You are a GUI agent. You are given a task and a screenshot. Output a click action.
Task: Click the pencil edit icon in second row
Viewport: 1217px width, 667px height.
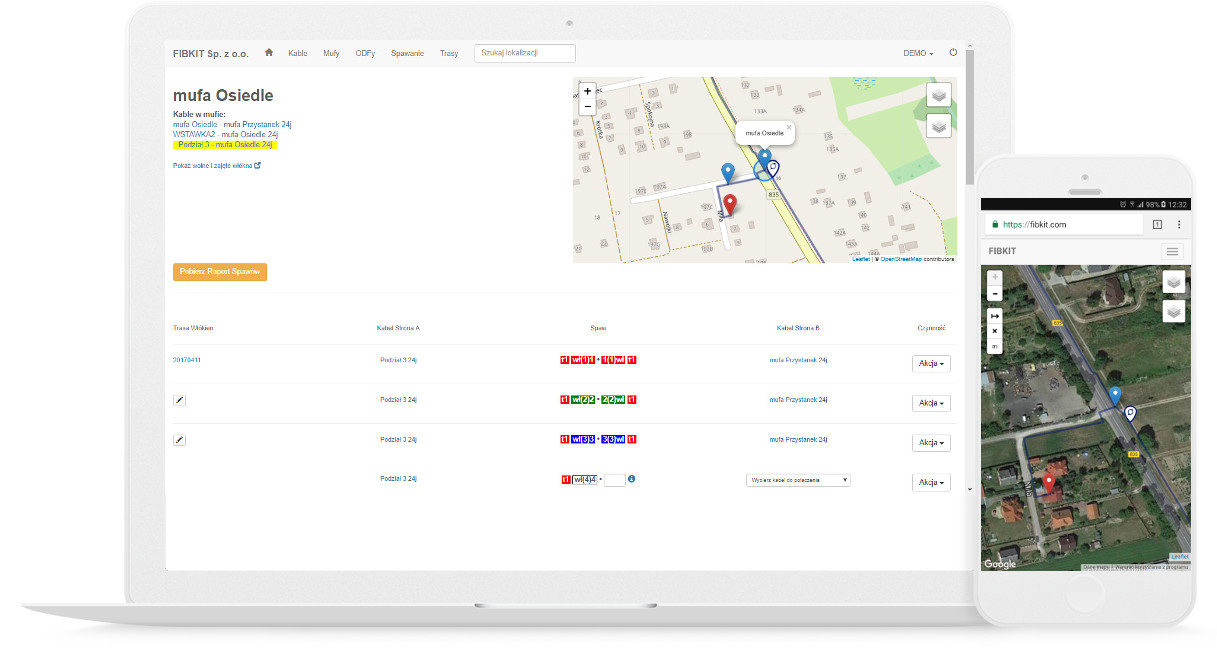point(179,400)
